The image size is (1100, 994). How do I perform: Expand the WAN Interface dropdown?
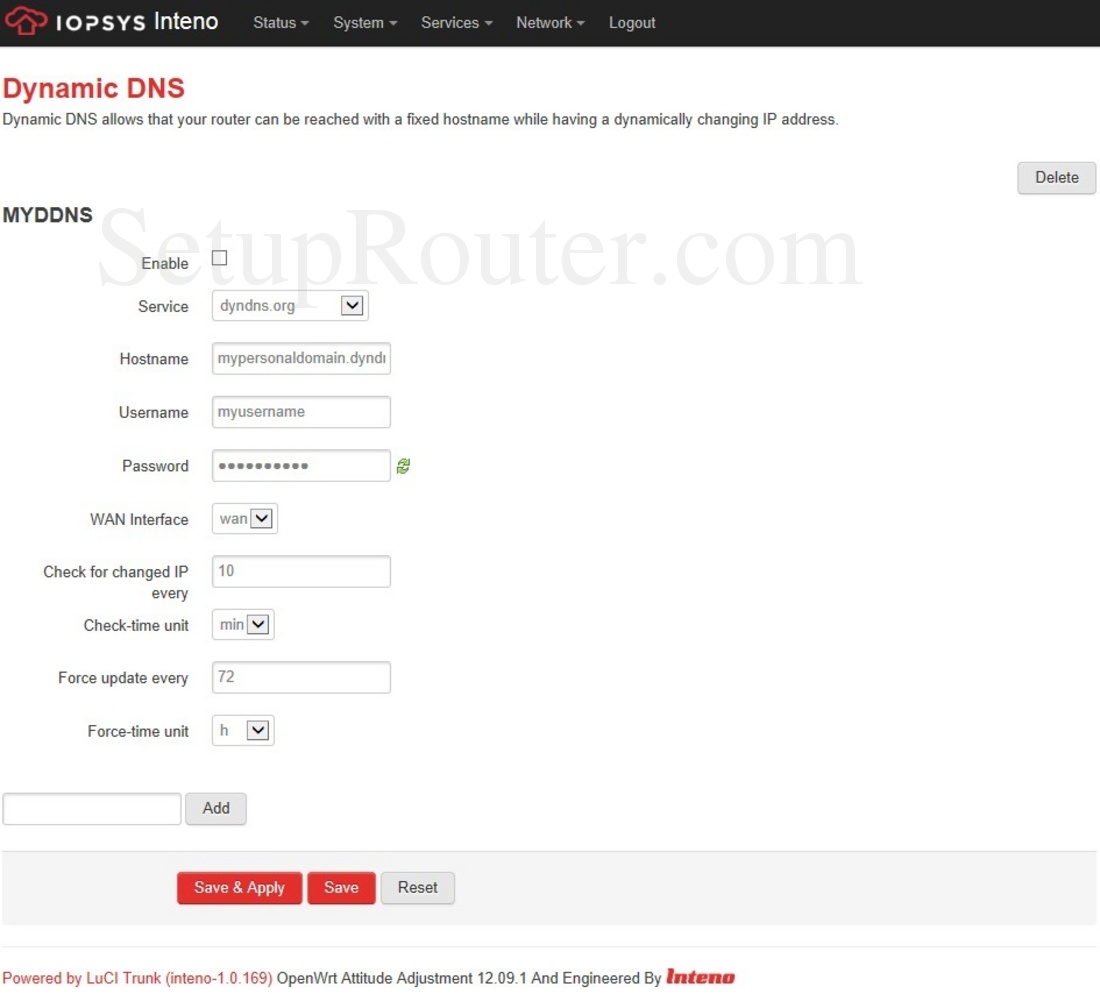[x=245, y=519]
